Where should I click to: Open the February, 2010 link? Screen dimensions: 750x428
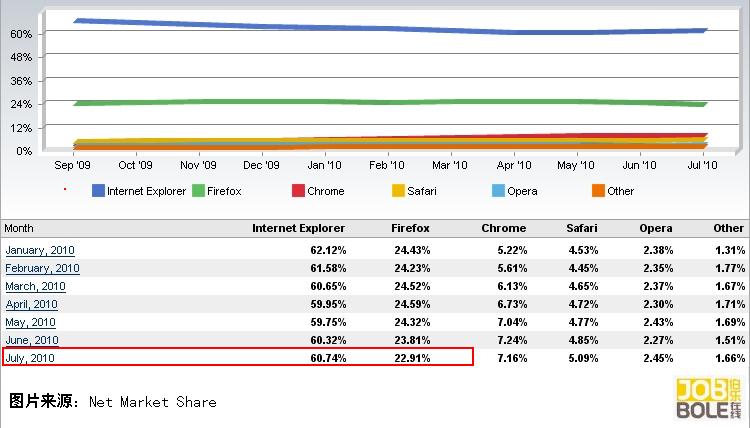(42, 268)
